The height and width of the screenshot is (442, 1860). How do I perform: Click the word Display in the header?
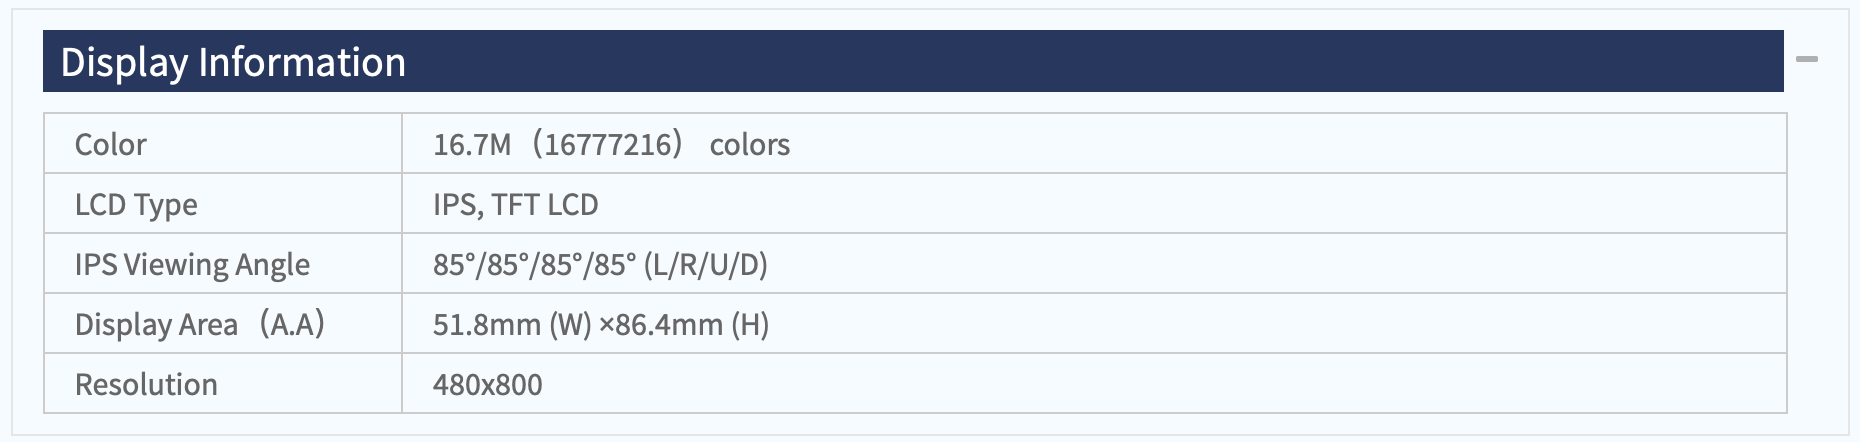pos(124,62)
